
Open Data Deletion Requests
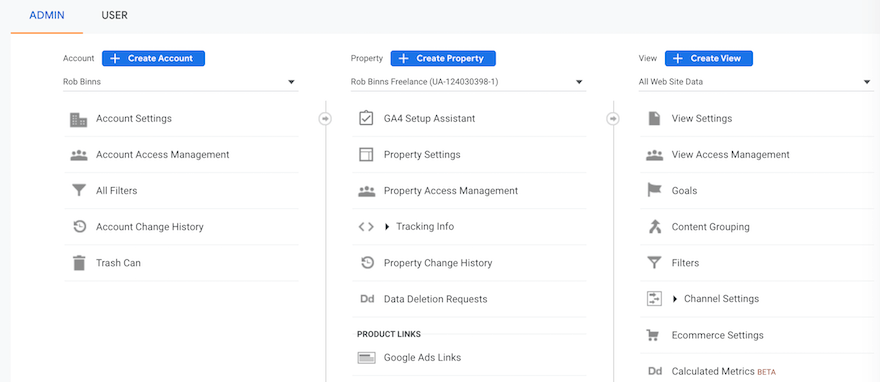(436, 299)
